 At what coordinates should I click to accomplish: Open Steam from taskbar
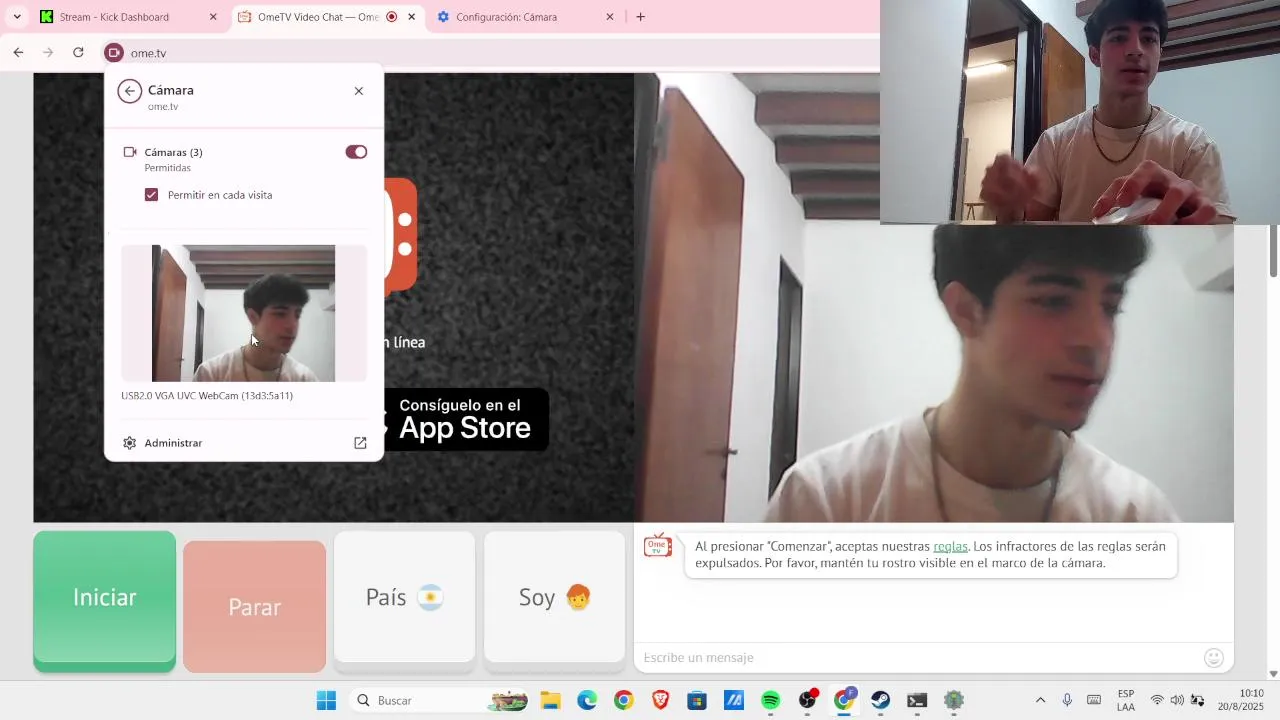880,701
